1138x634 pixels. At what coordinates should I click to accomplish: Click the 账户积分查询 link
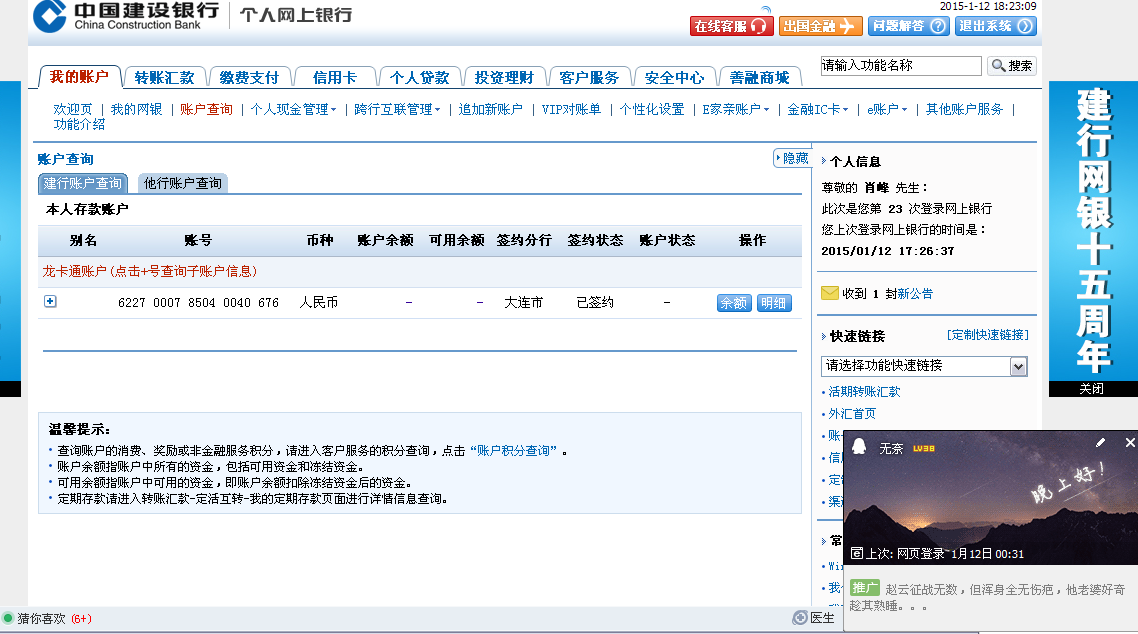[517, 451]
